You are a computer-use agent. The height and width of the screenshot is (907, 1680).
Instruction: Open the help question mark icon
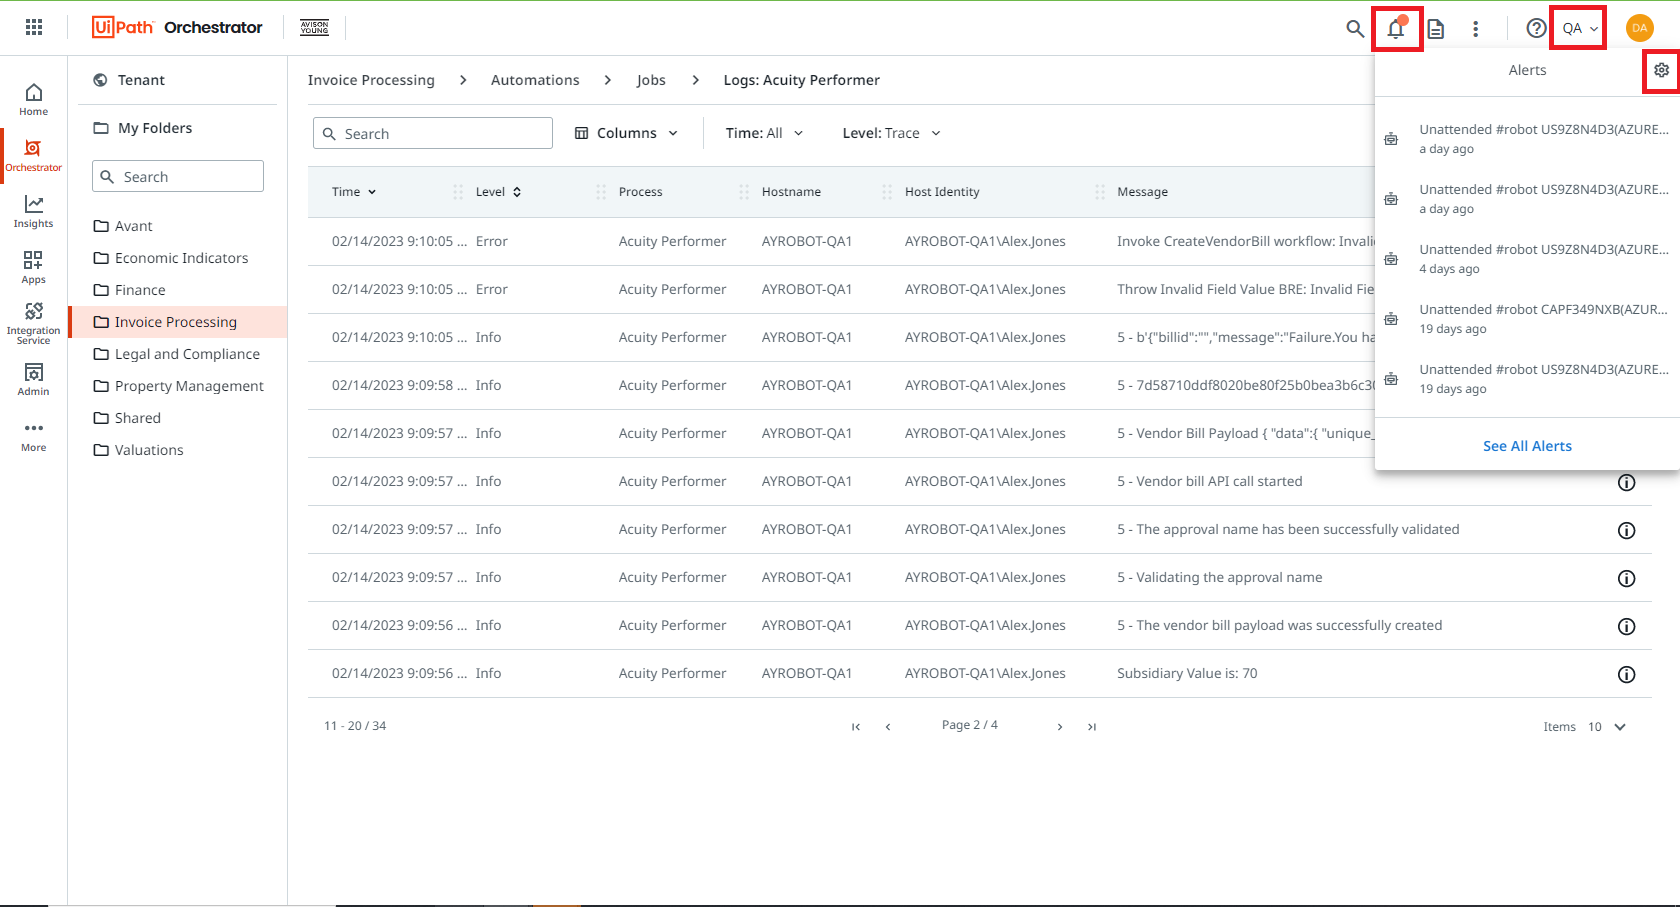1536,28
